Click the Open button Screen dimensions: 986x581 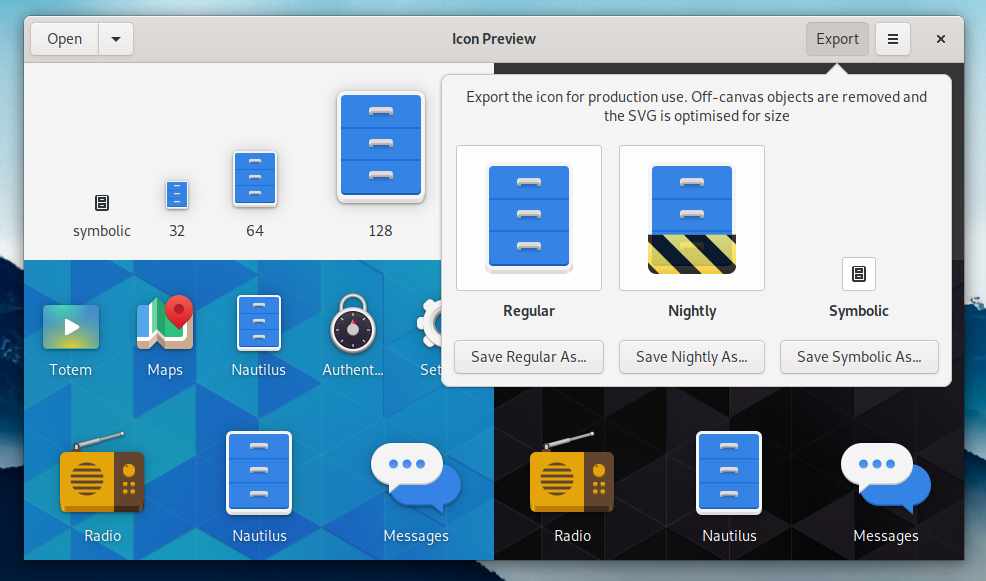click(x=65, y=39)
